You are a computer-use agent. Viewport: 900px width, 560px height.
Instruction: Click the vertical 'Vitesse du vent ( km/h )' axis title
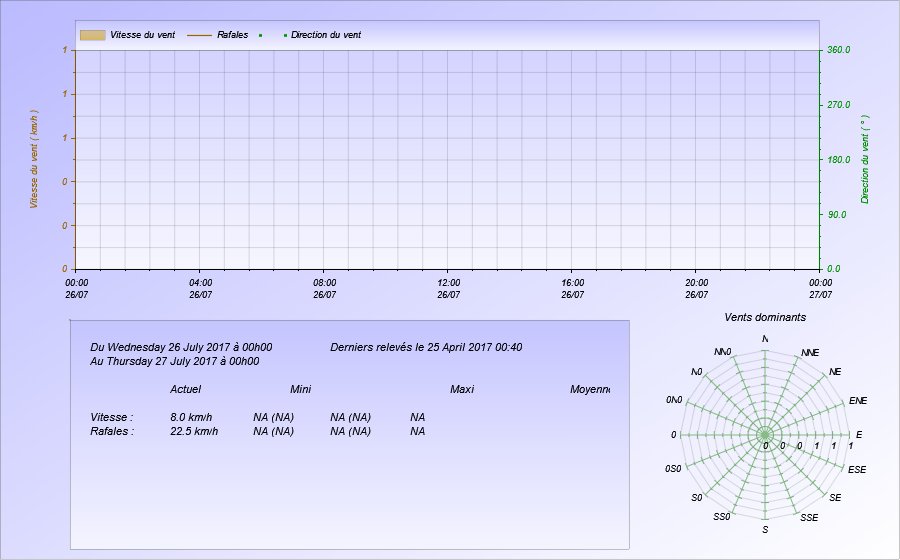34,159
